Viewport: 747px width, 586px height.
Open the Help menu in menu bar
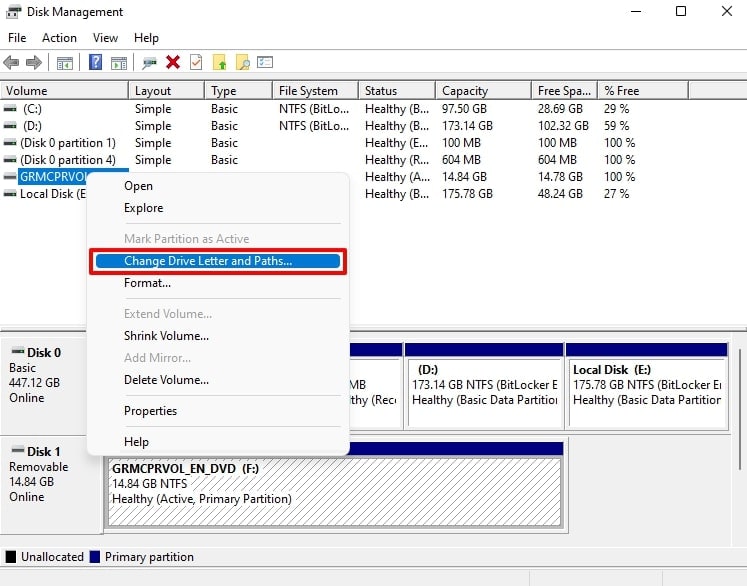[146, 38]
